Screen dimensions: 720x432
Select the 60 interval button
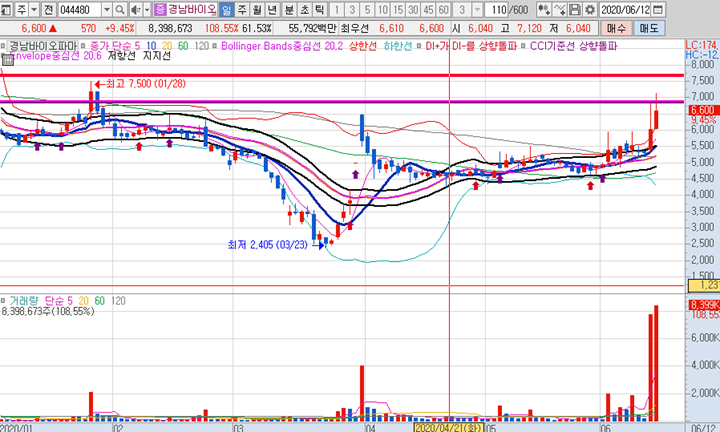[x=443, y=9]
